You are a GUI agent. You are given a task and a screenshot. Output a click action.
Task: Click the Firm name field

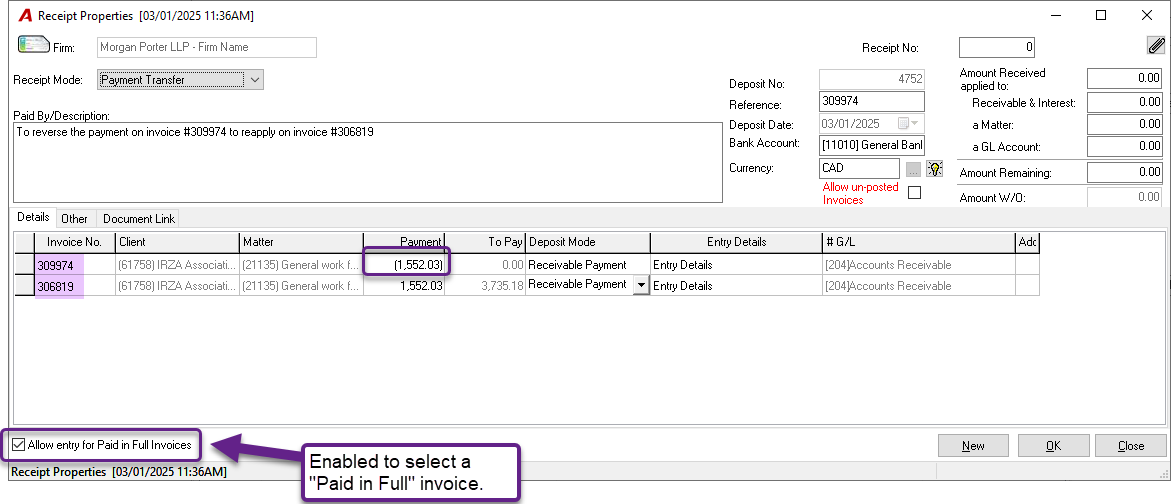click(207, 47)
